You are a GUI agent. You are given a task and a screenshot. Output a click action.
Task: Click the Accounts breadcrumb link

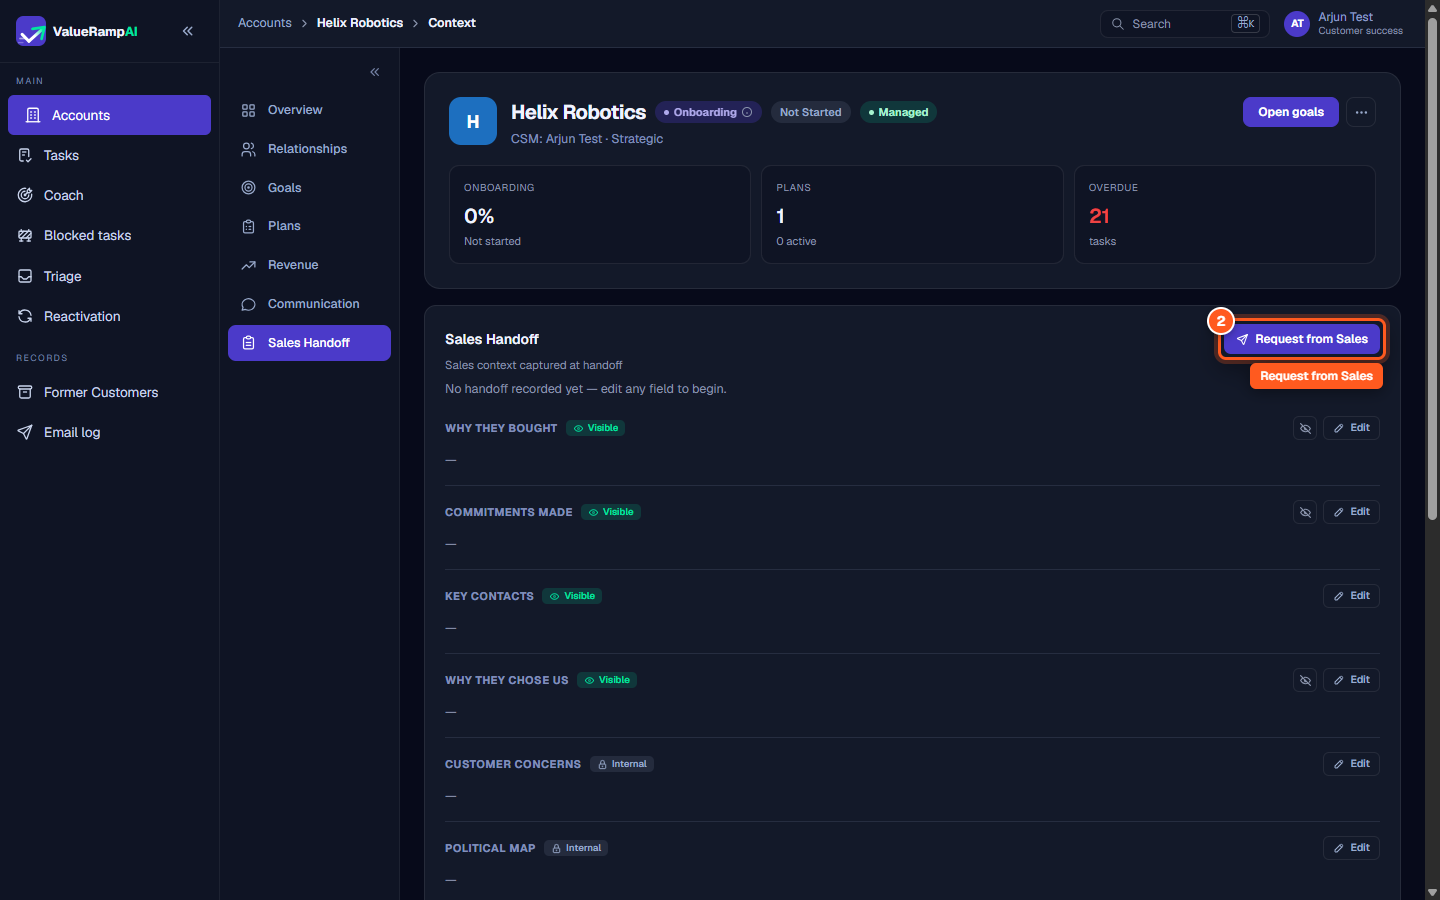point(265,23)
